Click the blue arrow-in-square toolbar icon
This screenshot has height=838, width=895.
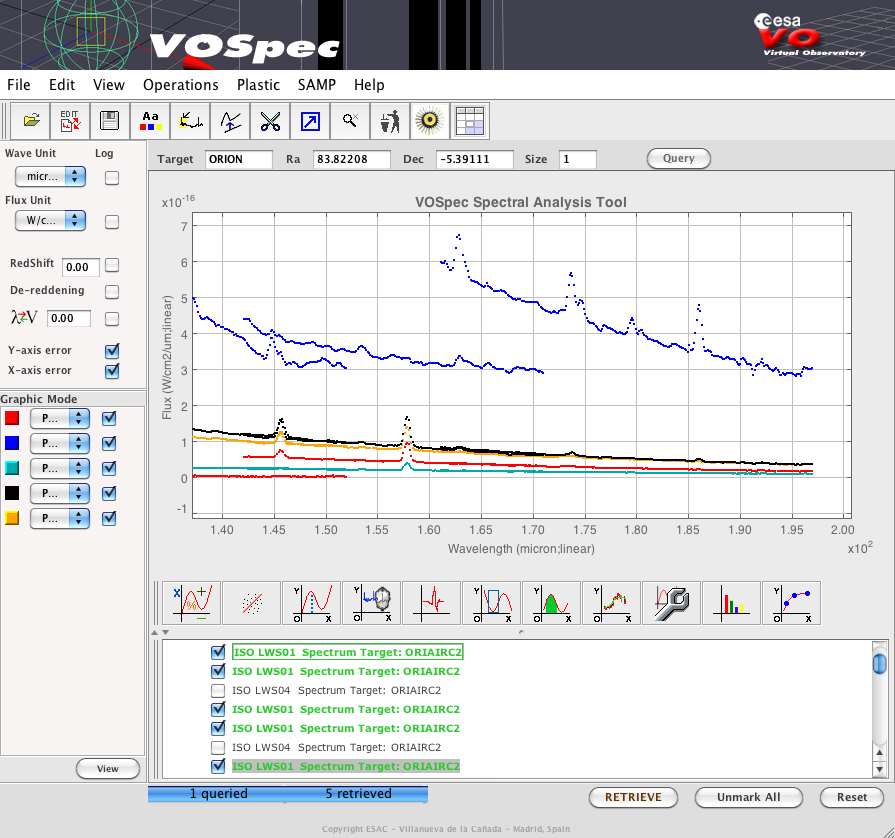[310, 121]
